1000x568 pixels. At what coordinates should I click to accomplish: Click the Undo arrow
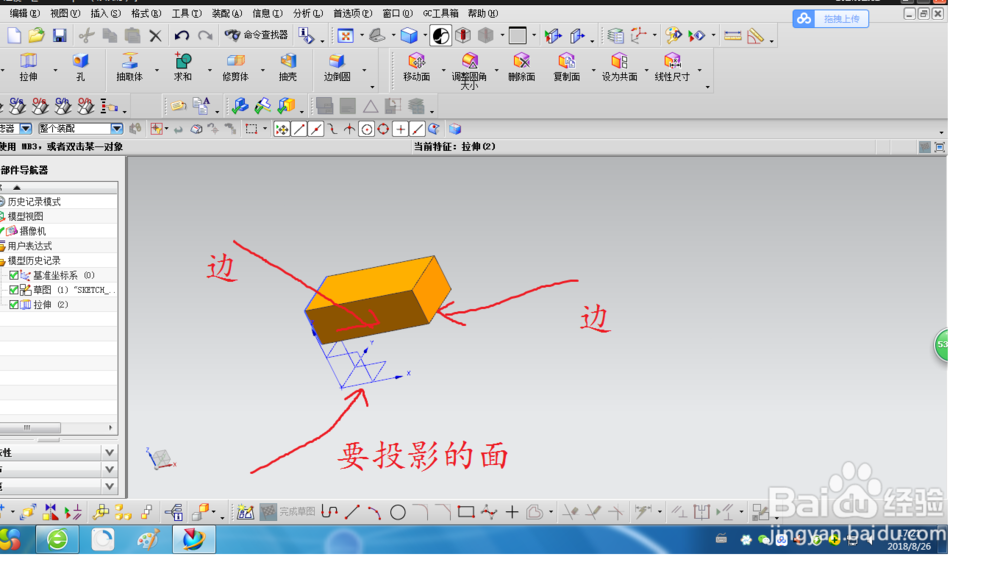coord(182,36)
